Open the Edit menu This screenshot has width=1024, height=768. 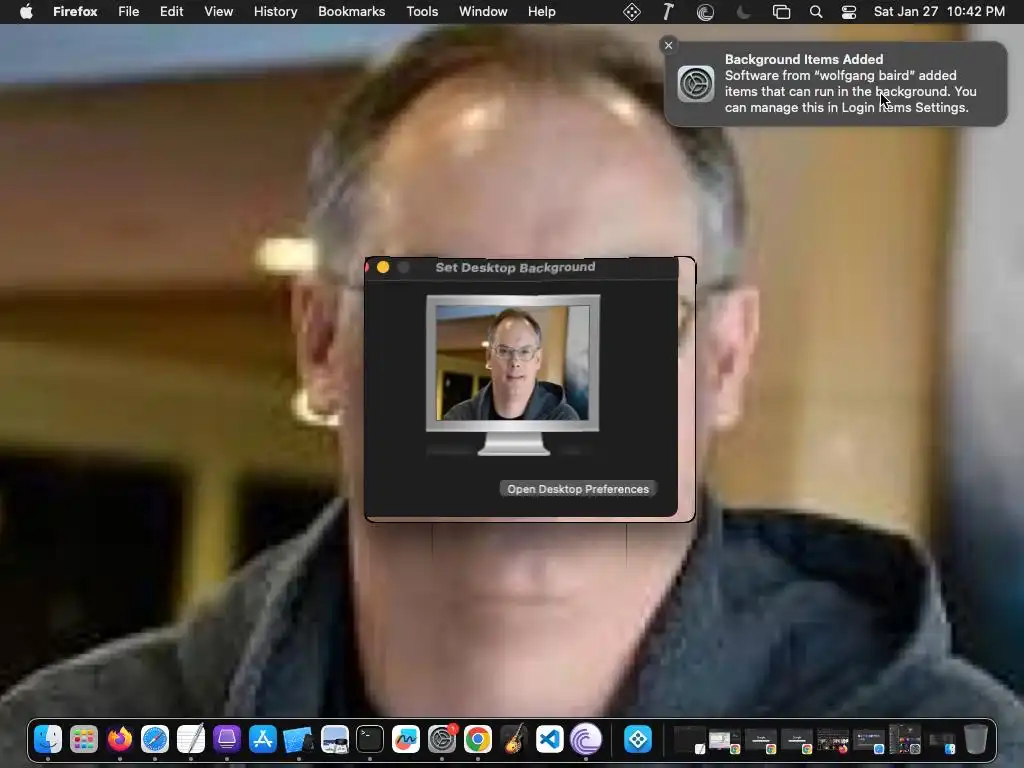point(172,12)
